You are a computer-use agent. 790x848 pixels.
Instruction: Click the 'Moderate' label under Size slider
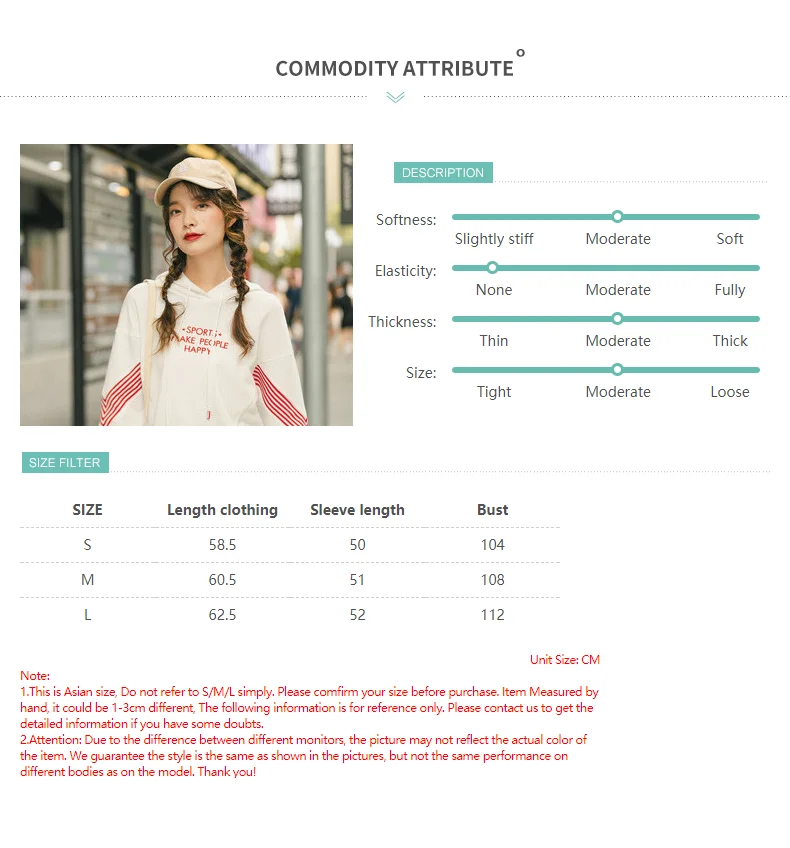(x=618, y=392)
